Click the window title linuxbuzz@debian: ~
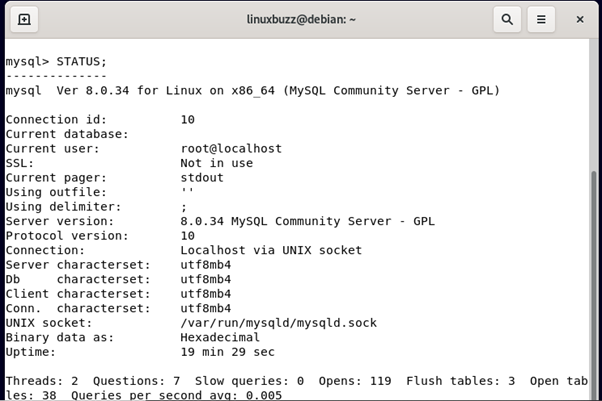This screenshot has width=602, height=401. pyautogui.click(x=301, y=19)
